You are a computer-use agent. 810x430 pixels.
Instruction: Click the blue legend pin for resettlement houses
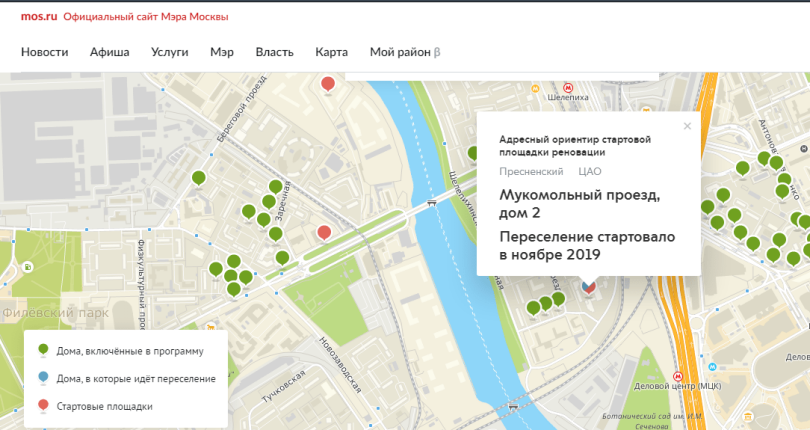pos(43,378)
